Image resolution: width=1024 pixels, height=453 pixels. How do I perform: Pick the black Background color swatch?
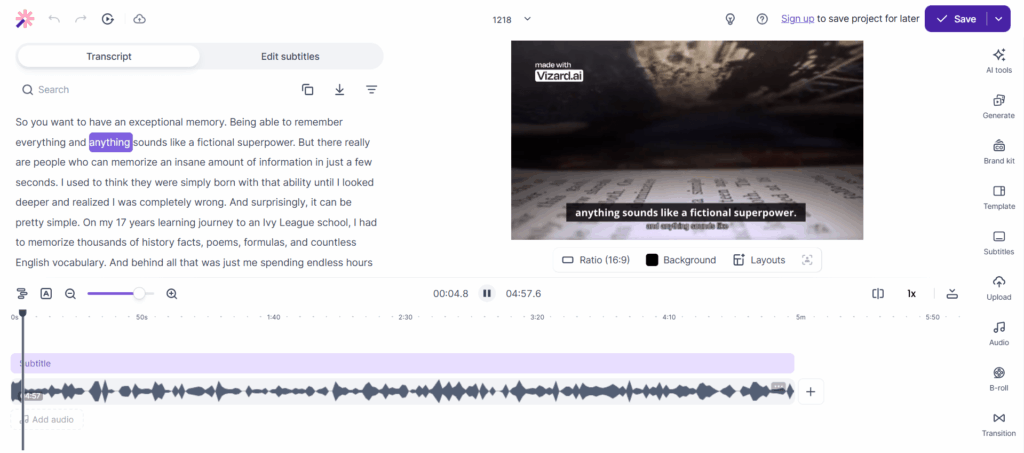(x=652, y=260)
